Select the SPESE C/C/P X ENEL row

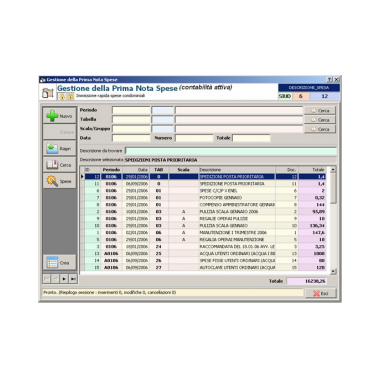(205, 191)
